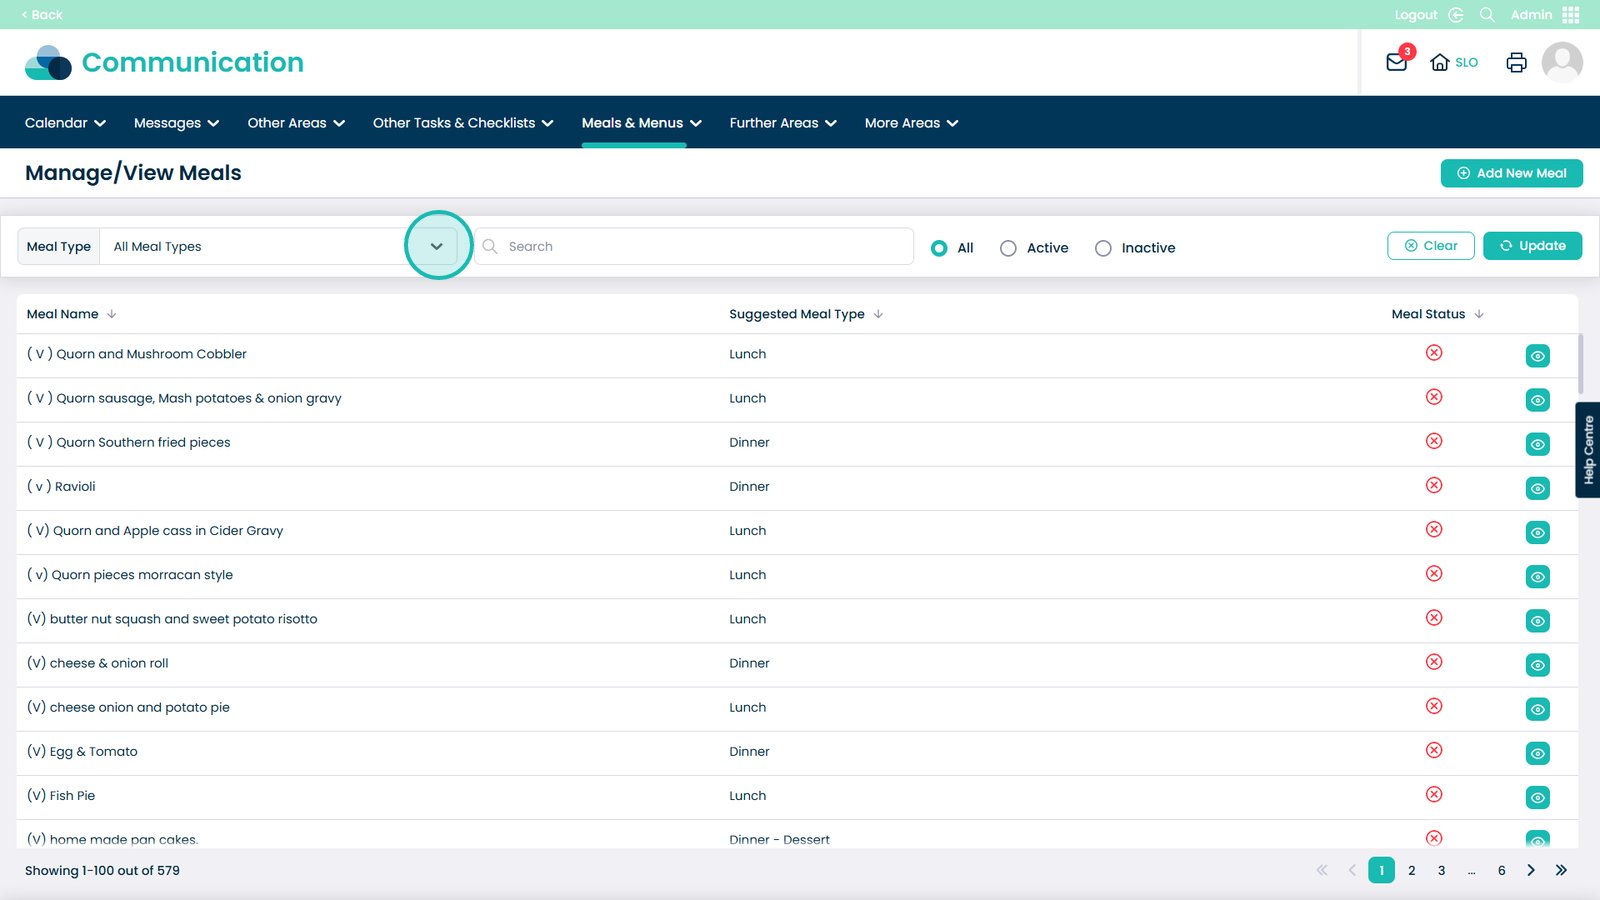Click the search magnifier icon in top bar
The image size is (1600, 900).
(1487, 15)
